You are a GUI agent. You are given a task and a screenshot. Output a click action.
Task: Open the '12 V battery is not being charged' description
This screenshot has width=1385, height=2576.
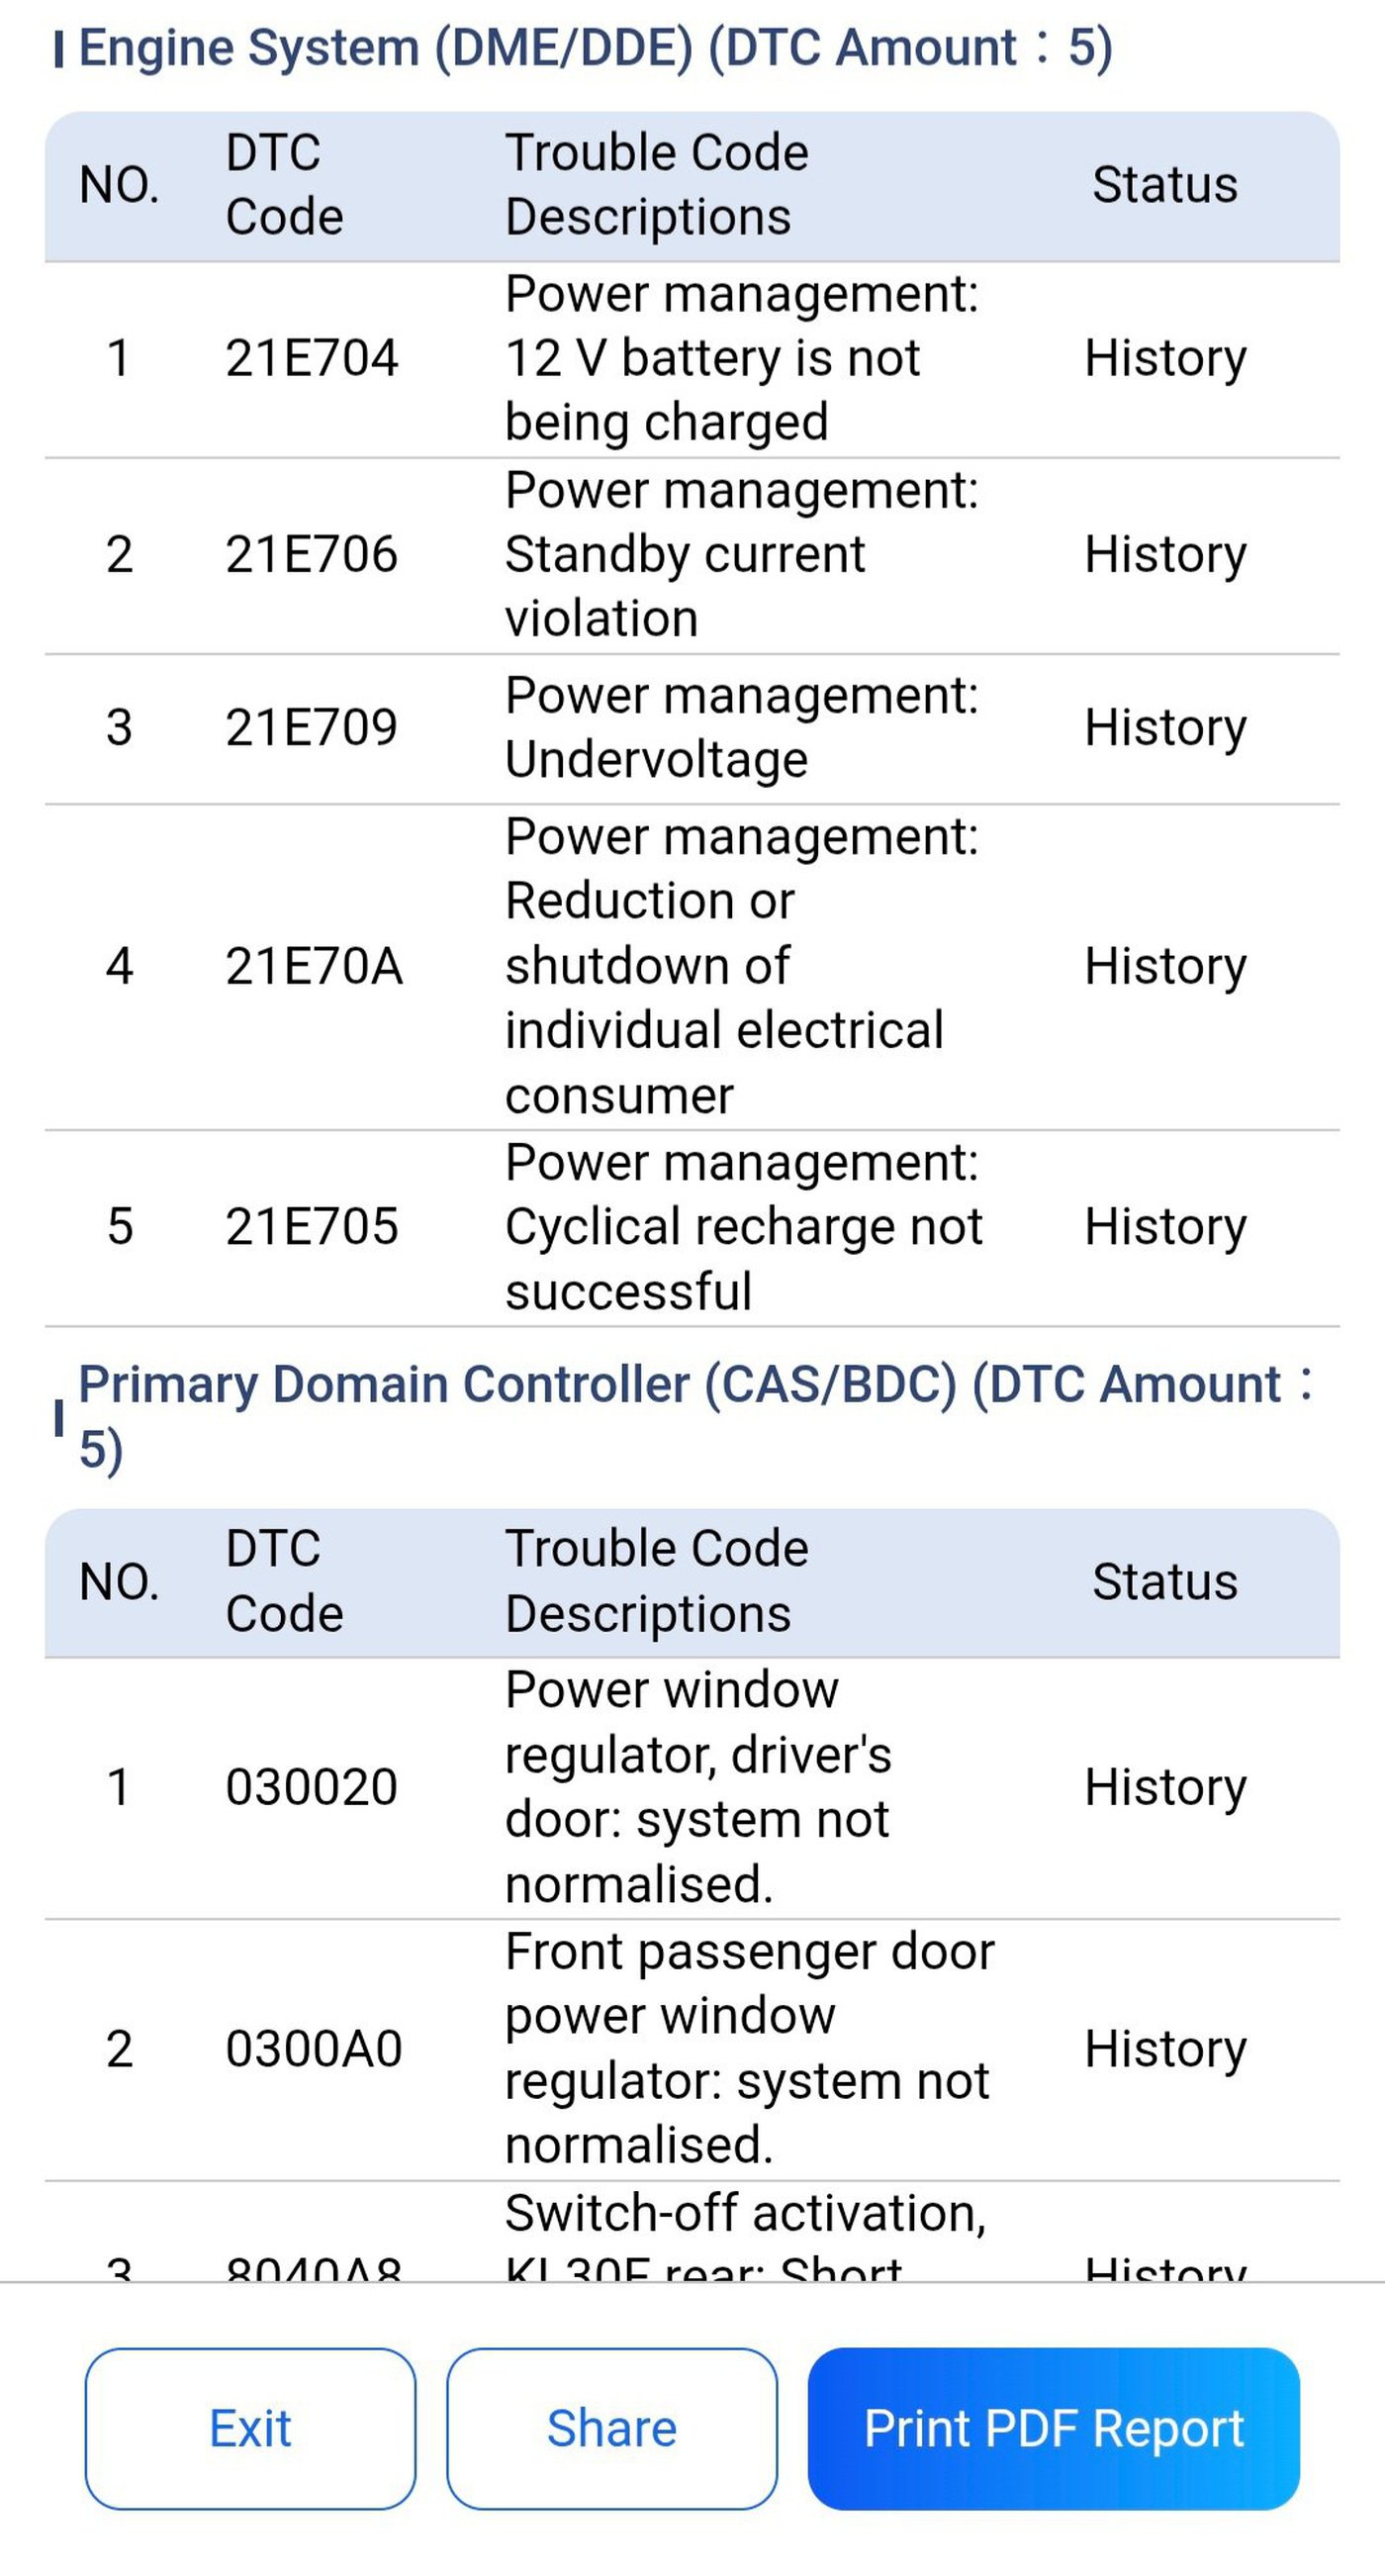click(742, 358)
